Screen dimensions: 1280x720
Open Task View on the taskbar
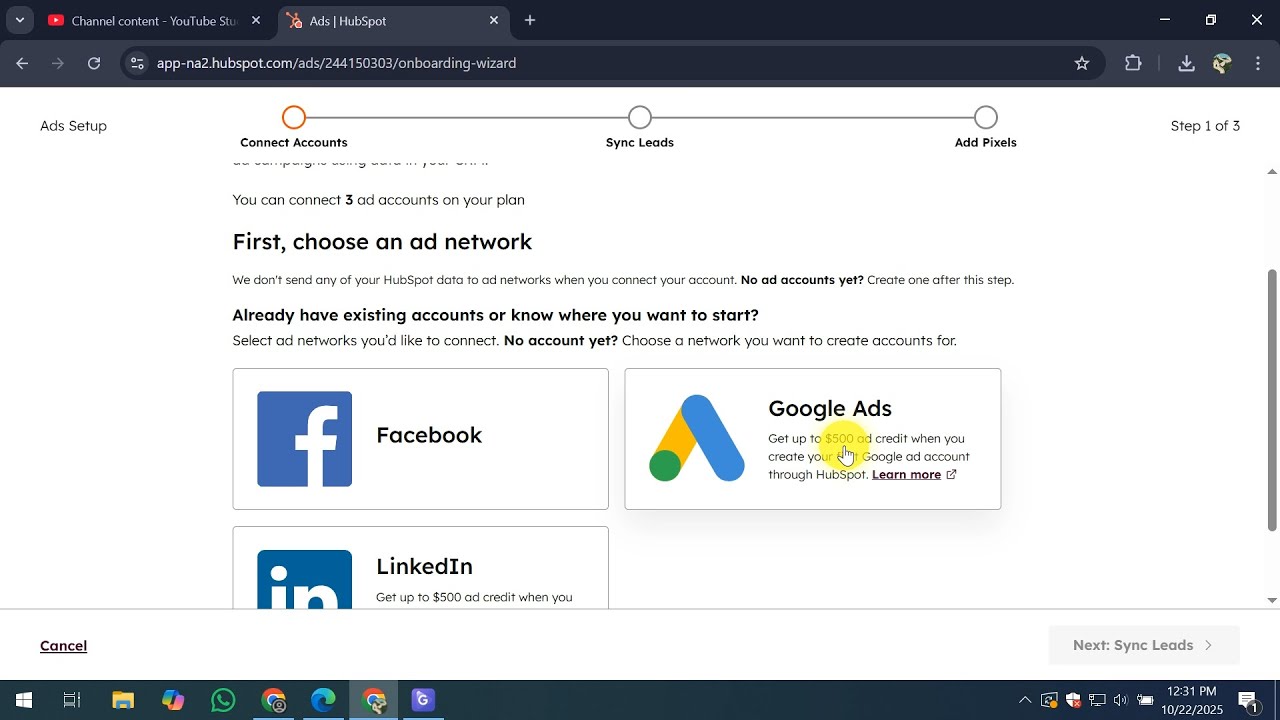coord(72,700)
